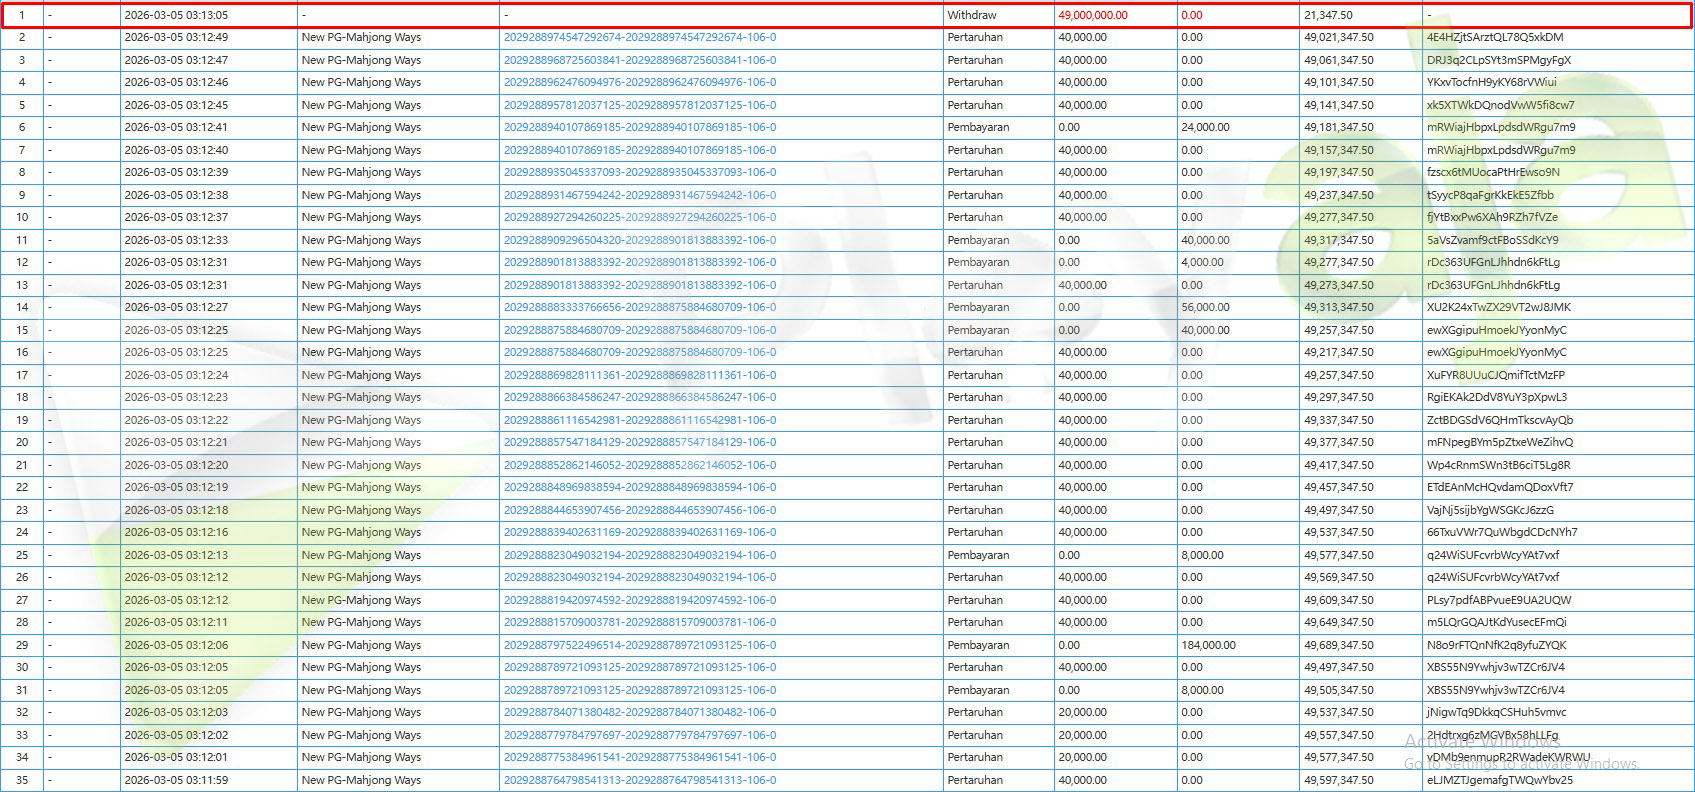Click the red 49,000,000.00 withdrawal amount

[x=1092, y=15]
